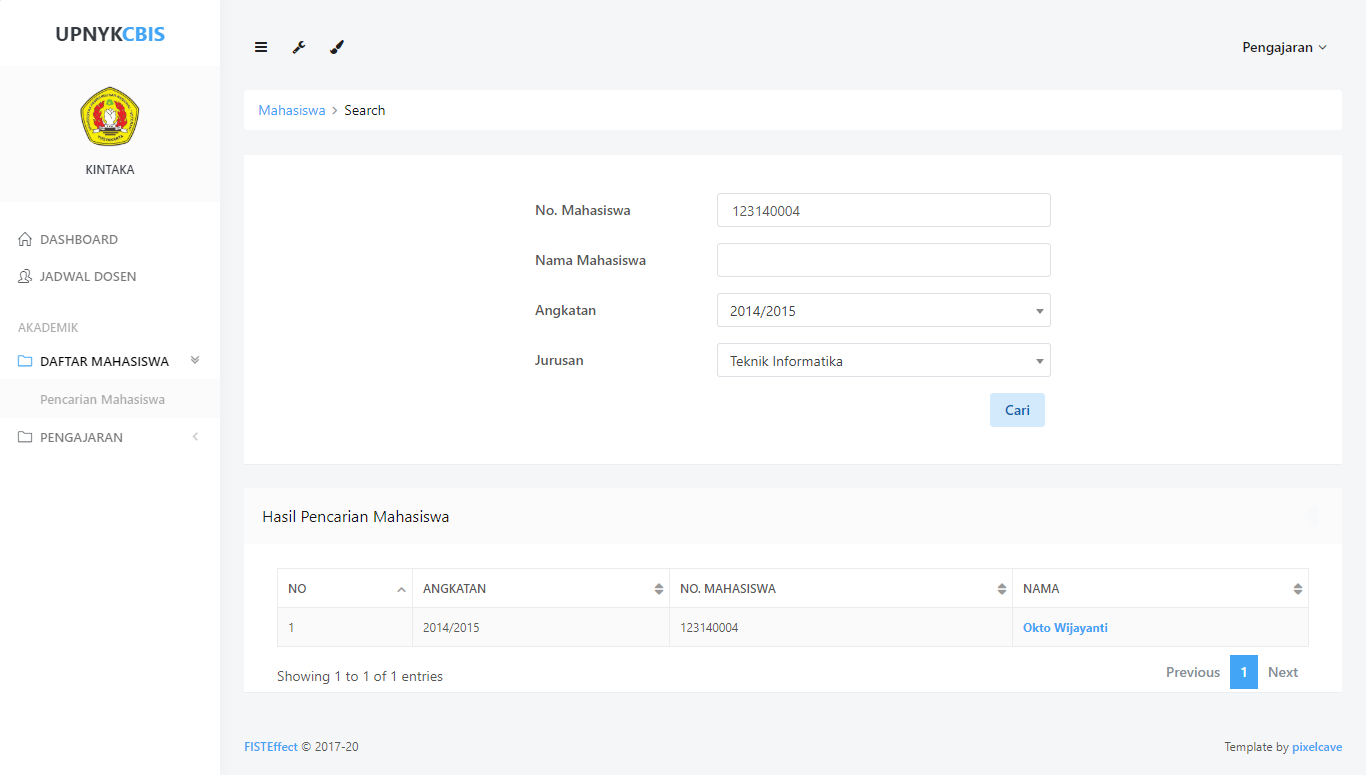Open Jadwal Dosen in the sidebar
Viewport: 1366px width, 775px height.
88,277
